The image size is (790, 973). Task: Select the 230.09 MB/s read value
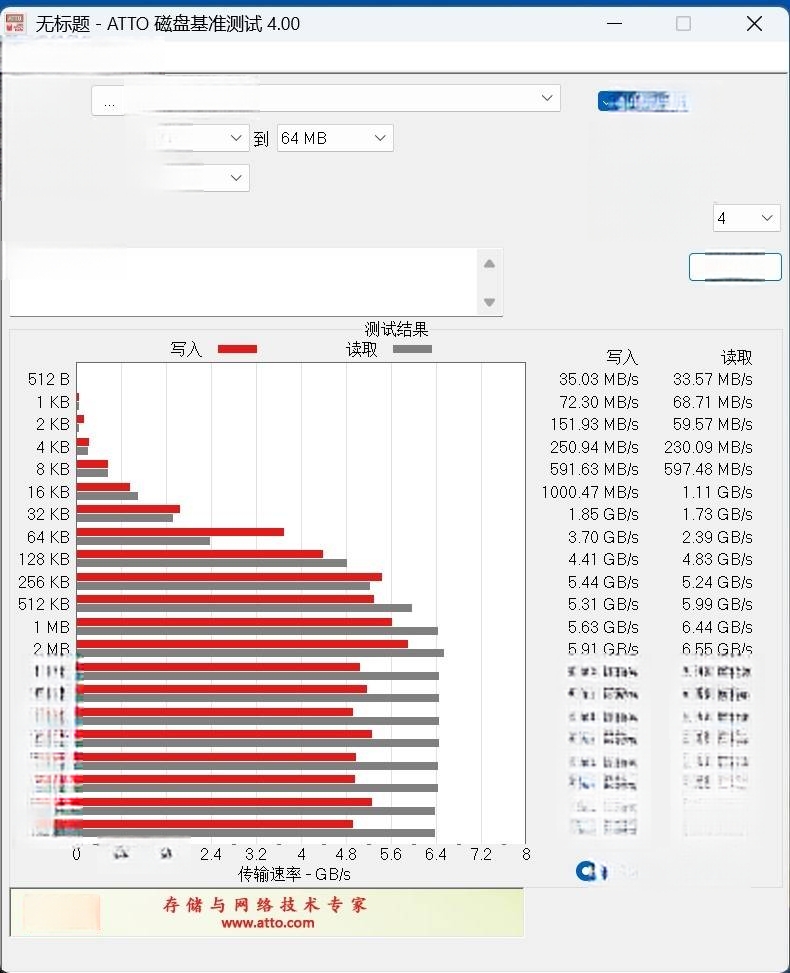[x=708, y=447]
